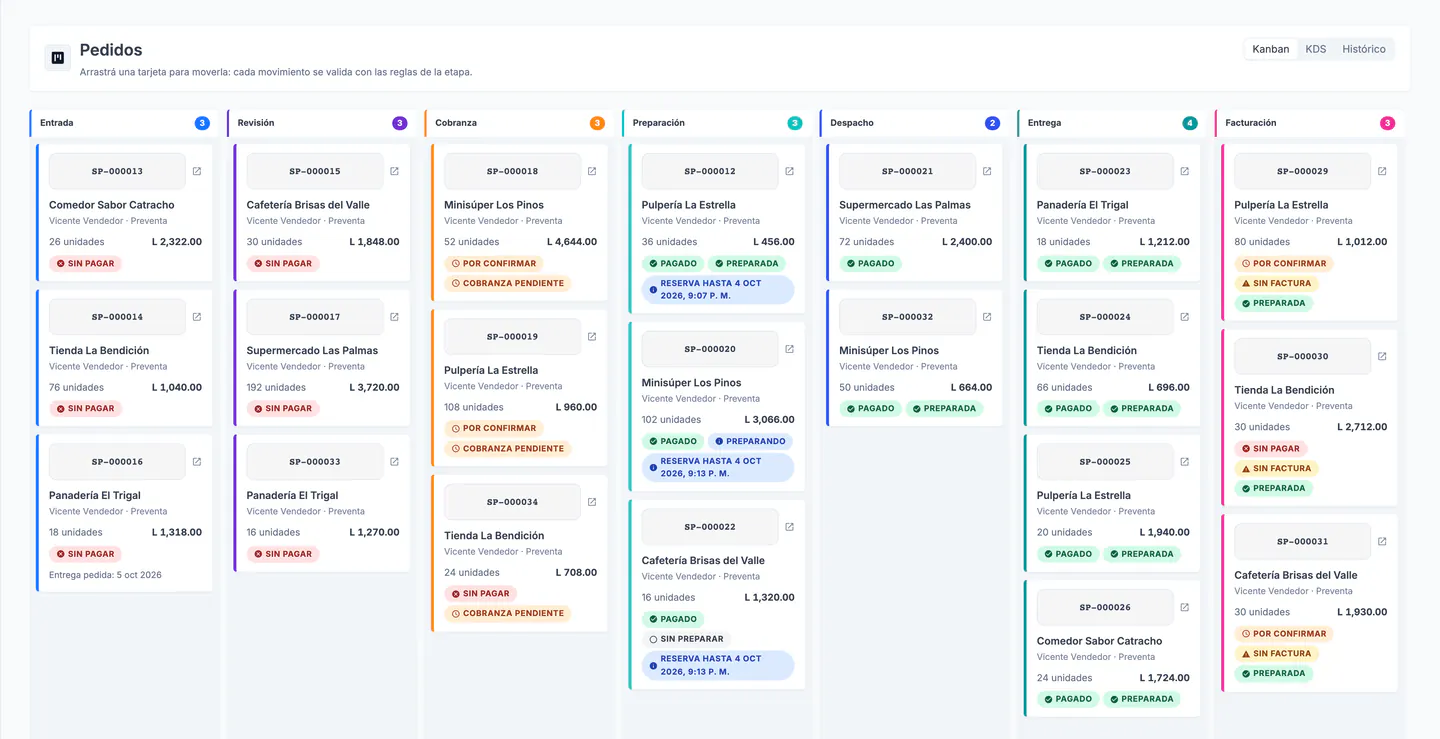This screenshot has height=739, width=1440.
Task: Click SIN FACTURA badge on the SP-000030 card
Action: pos(1276,468)
